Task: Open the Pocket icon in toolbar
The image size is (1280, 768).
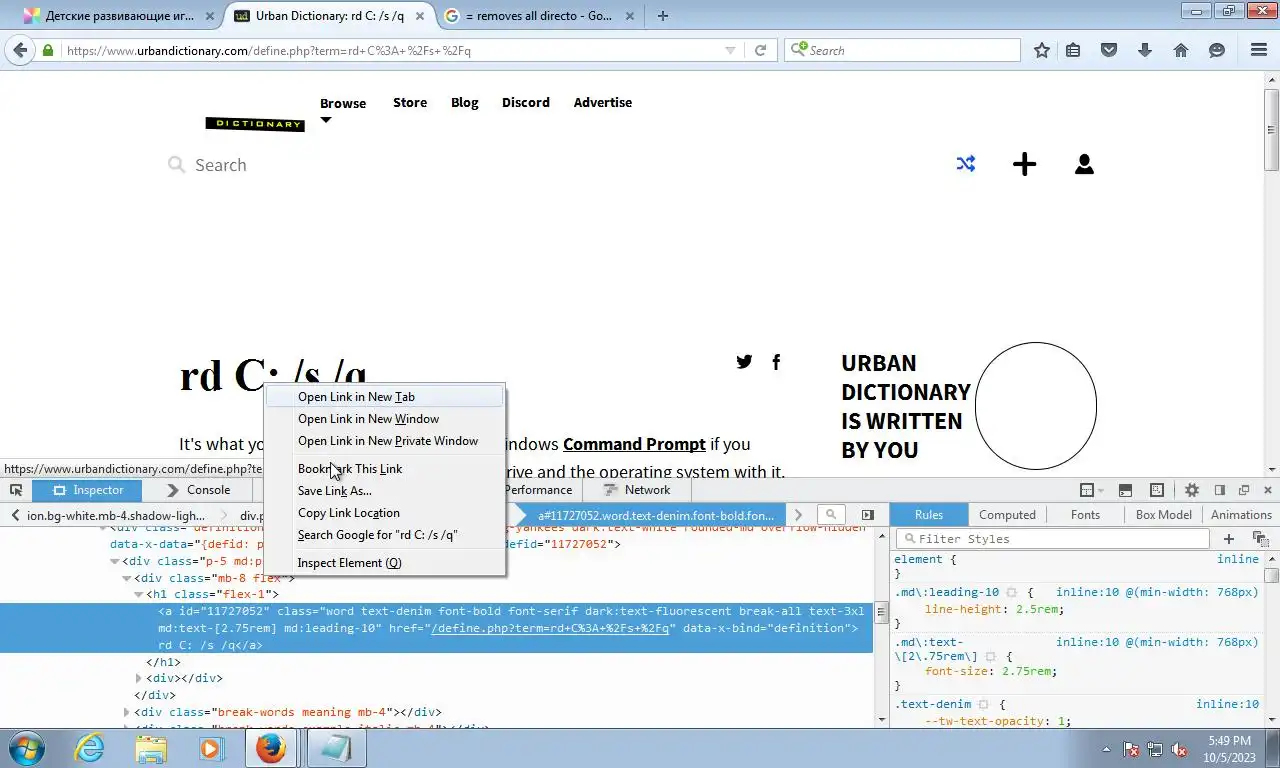Action: [x=1109, y=50]
